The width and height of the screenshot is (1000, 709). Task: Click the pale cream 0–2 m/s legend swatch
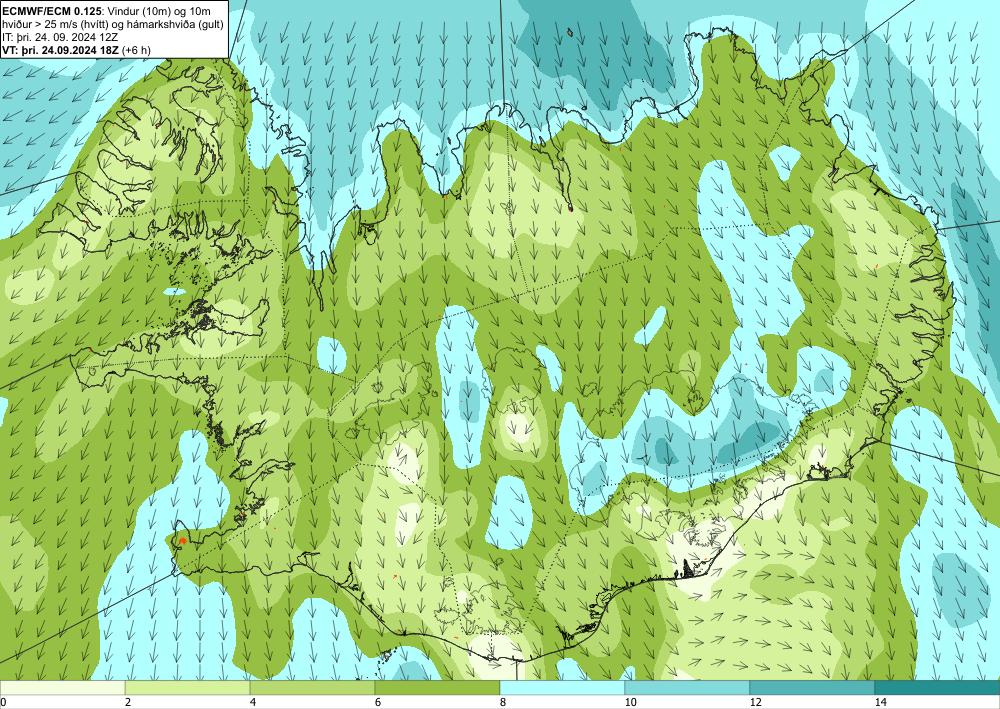point(62,687)
